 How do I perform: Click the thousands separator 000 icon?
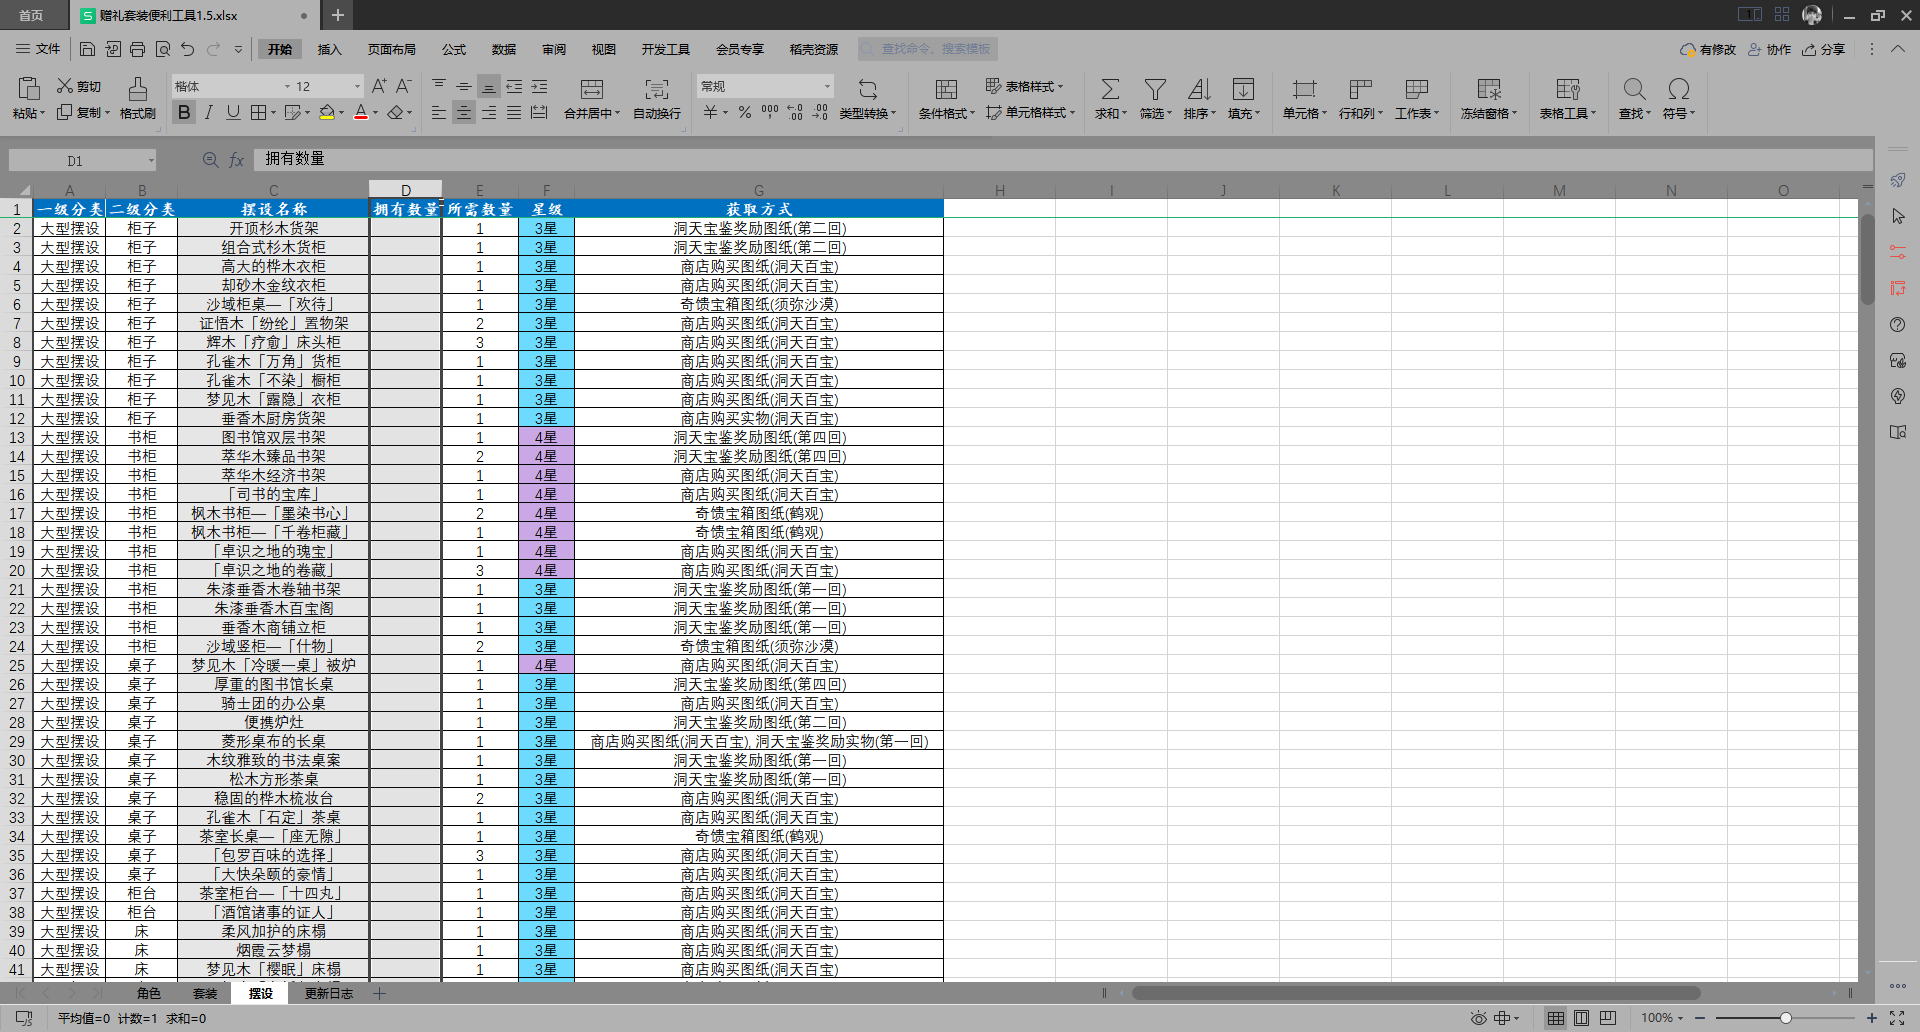770,113
